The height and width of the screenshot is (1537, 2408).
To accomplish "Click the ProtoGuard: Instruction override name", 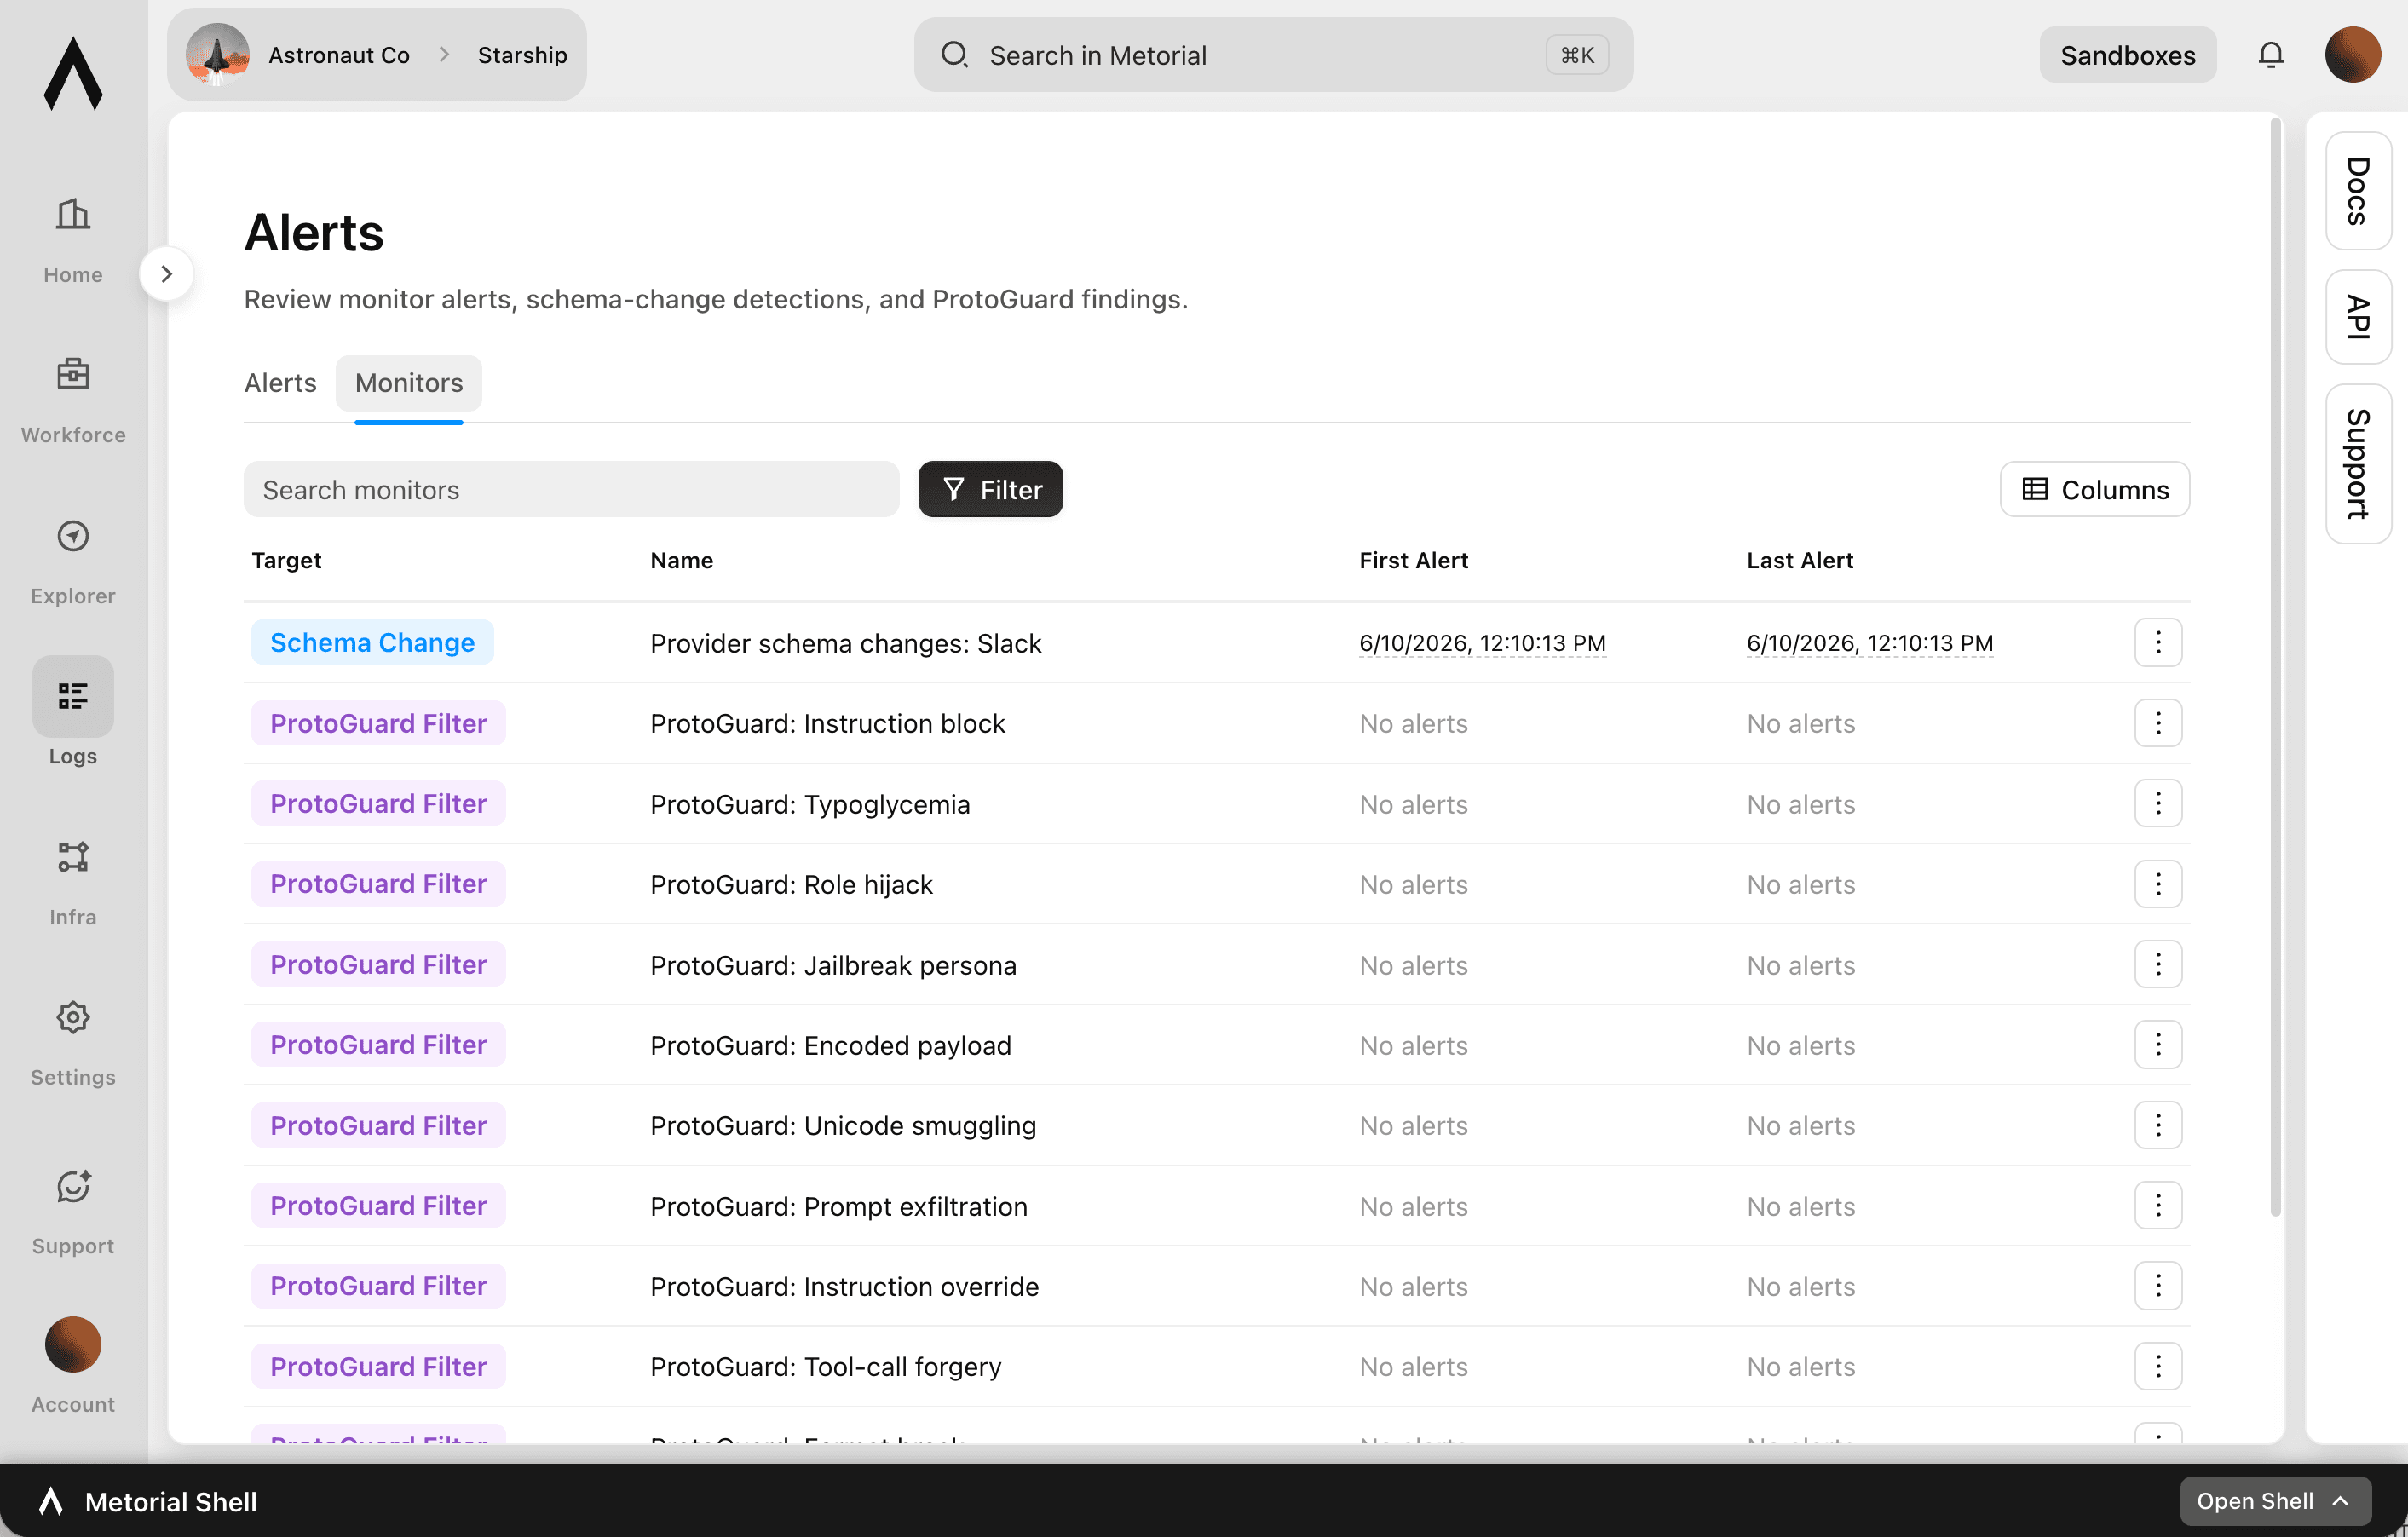I will [844, 1286].
